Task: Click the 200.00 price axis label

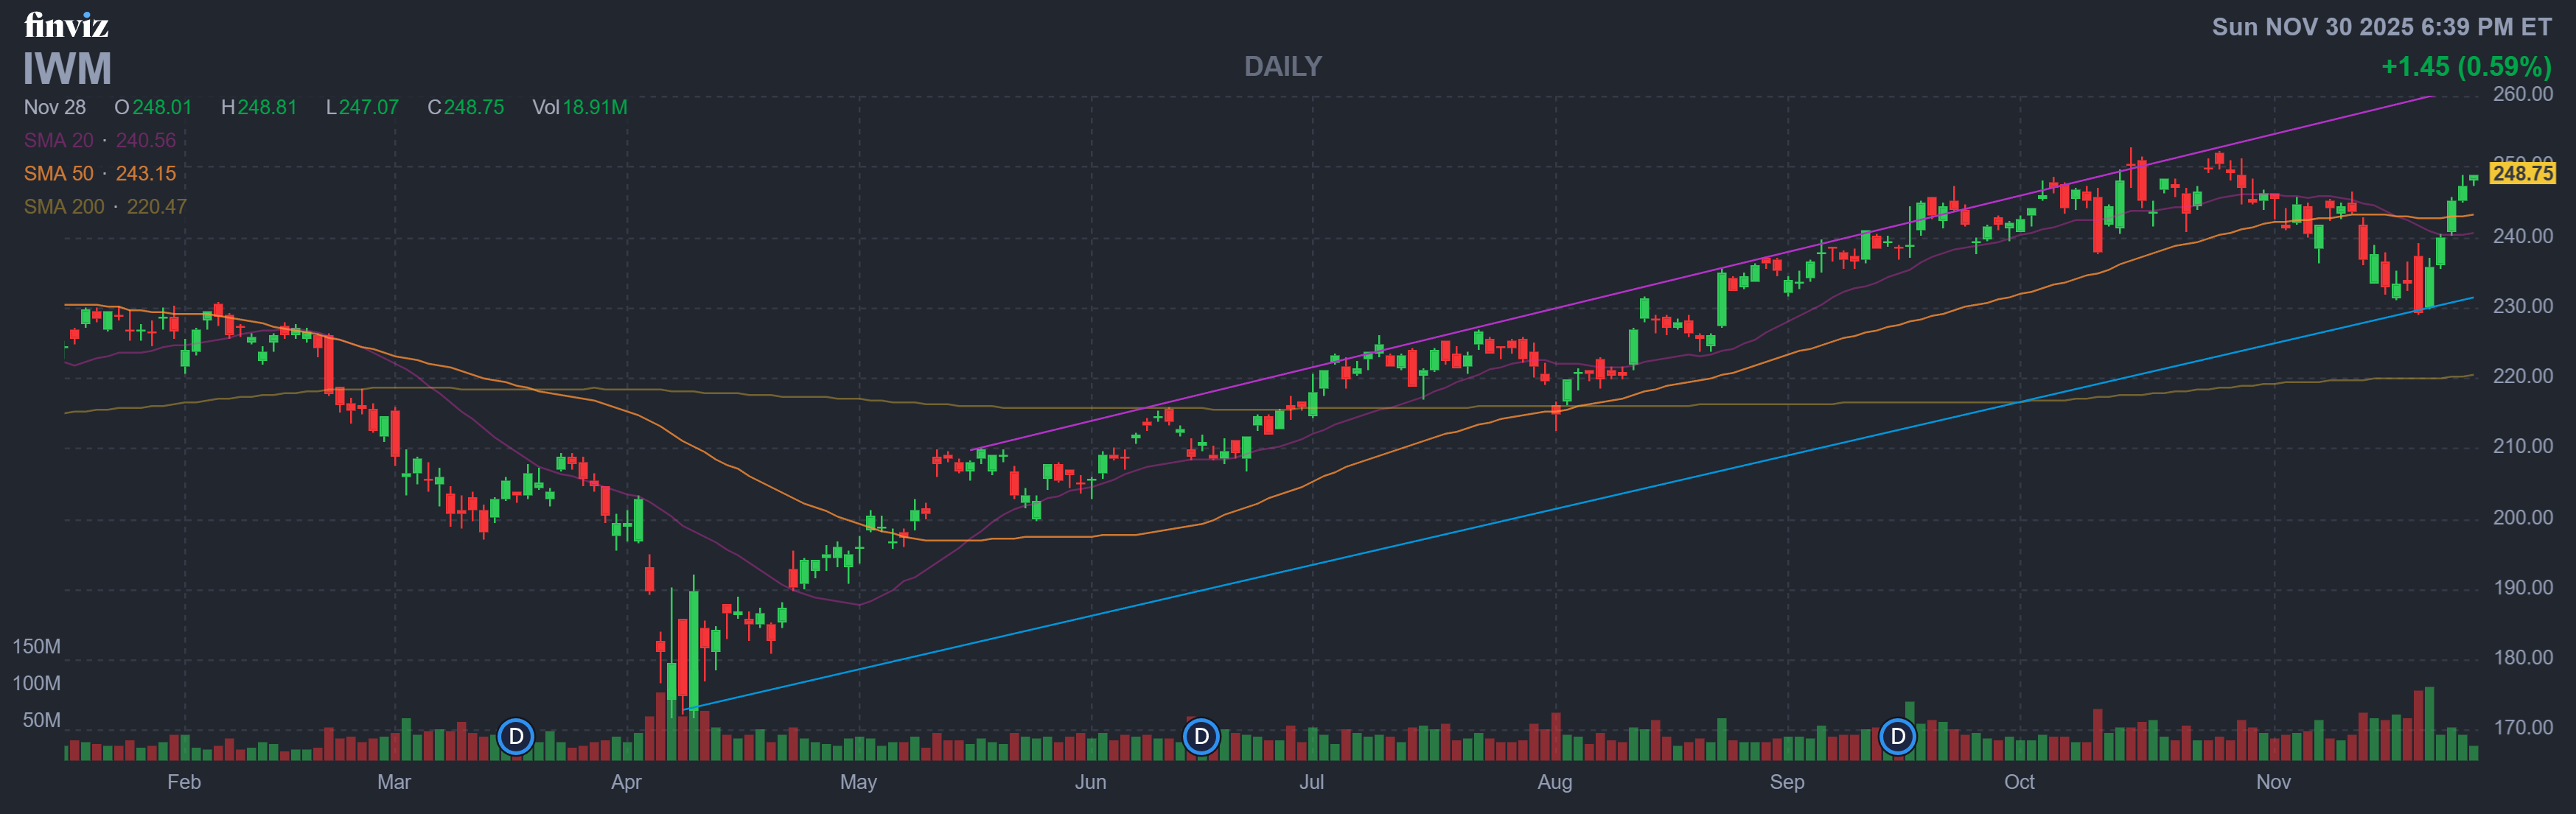Action: tap(2522, 517)
